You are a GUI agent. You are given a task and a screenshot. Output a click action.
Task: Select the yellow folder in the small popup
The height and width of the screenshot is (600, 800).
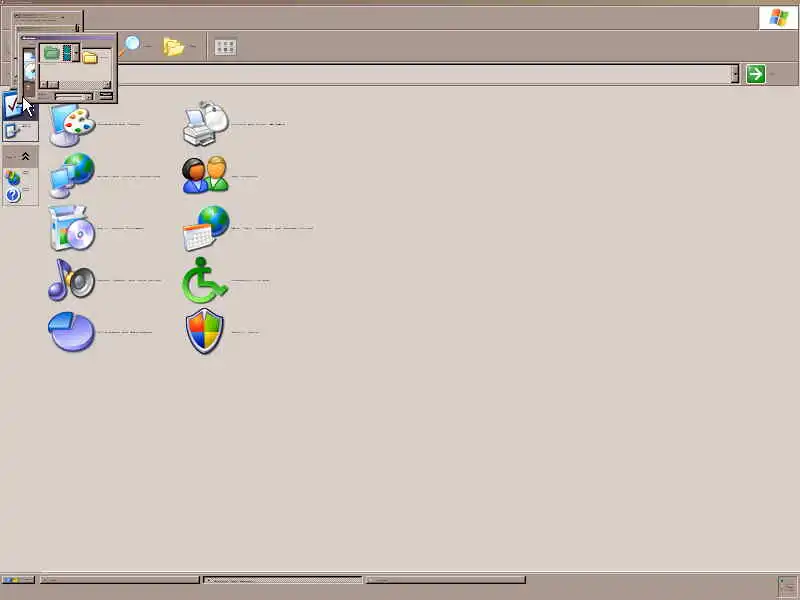pyautogui.click(x=90, y=58)
